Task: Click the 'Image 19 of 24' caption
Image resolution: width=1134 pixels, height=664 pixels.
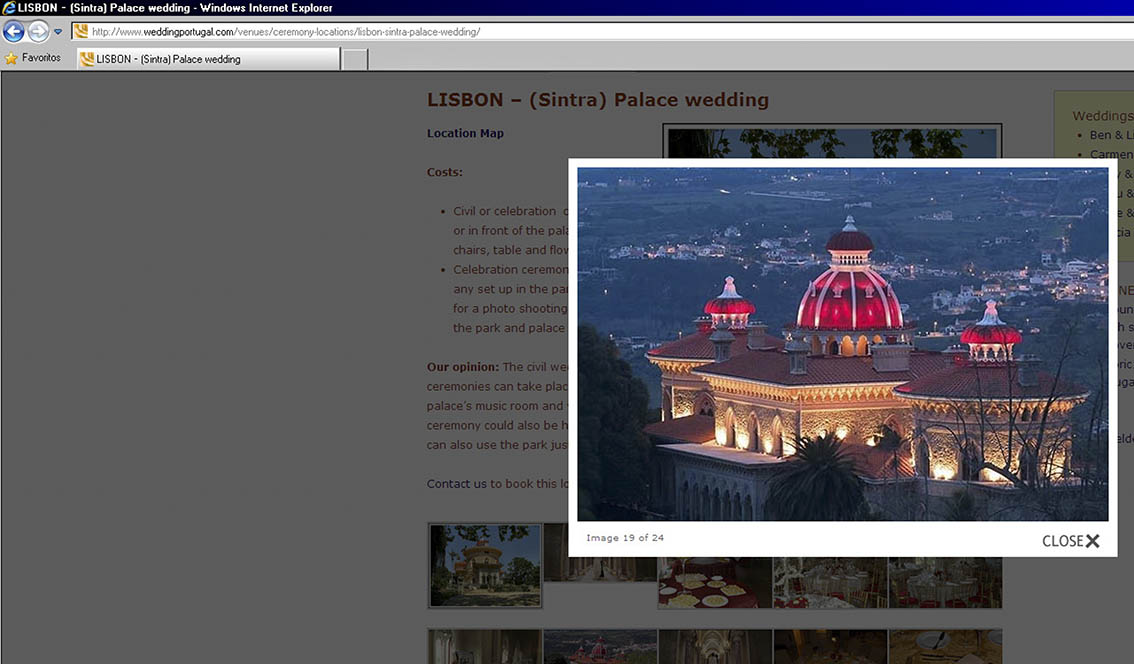Action: [x=625, y=537]
